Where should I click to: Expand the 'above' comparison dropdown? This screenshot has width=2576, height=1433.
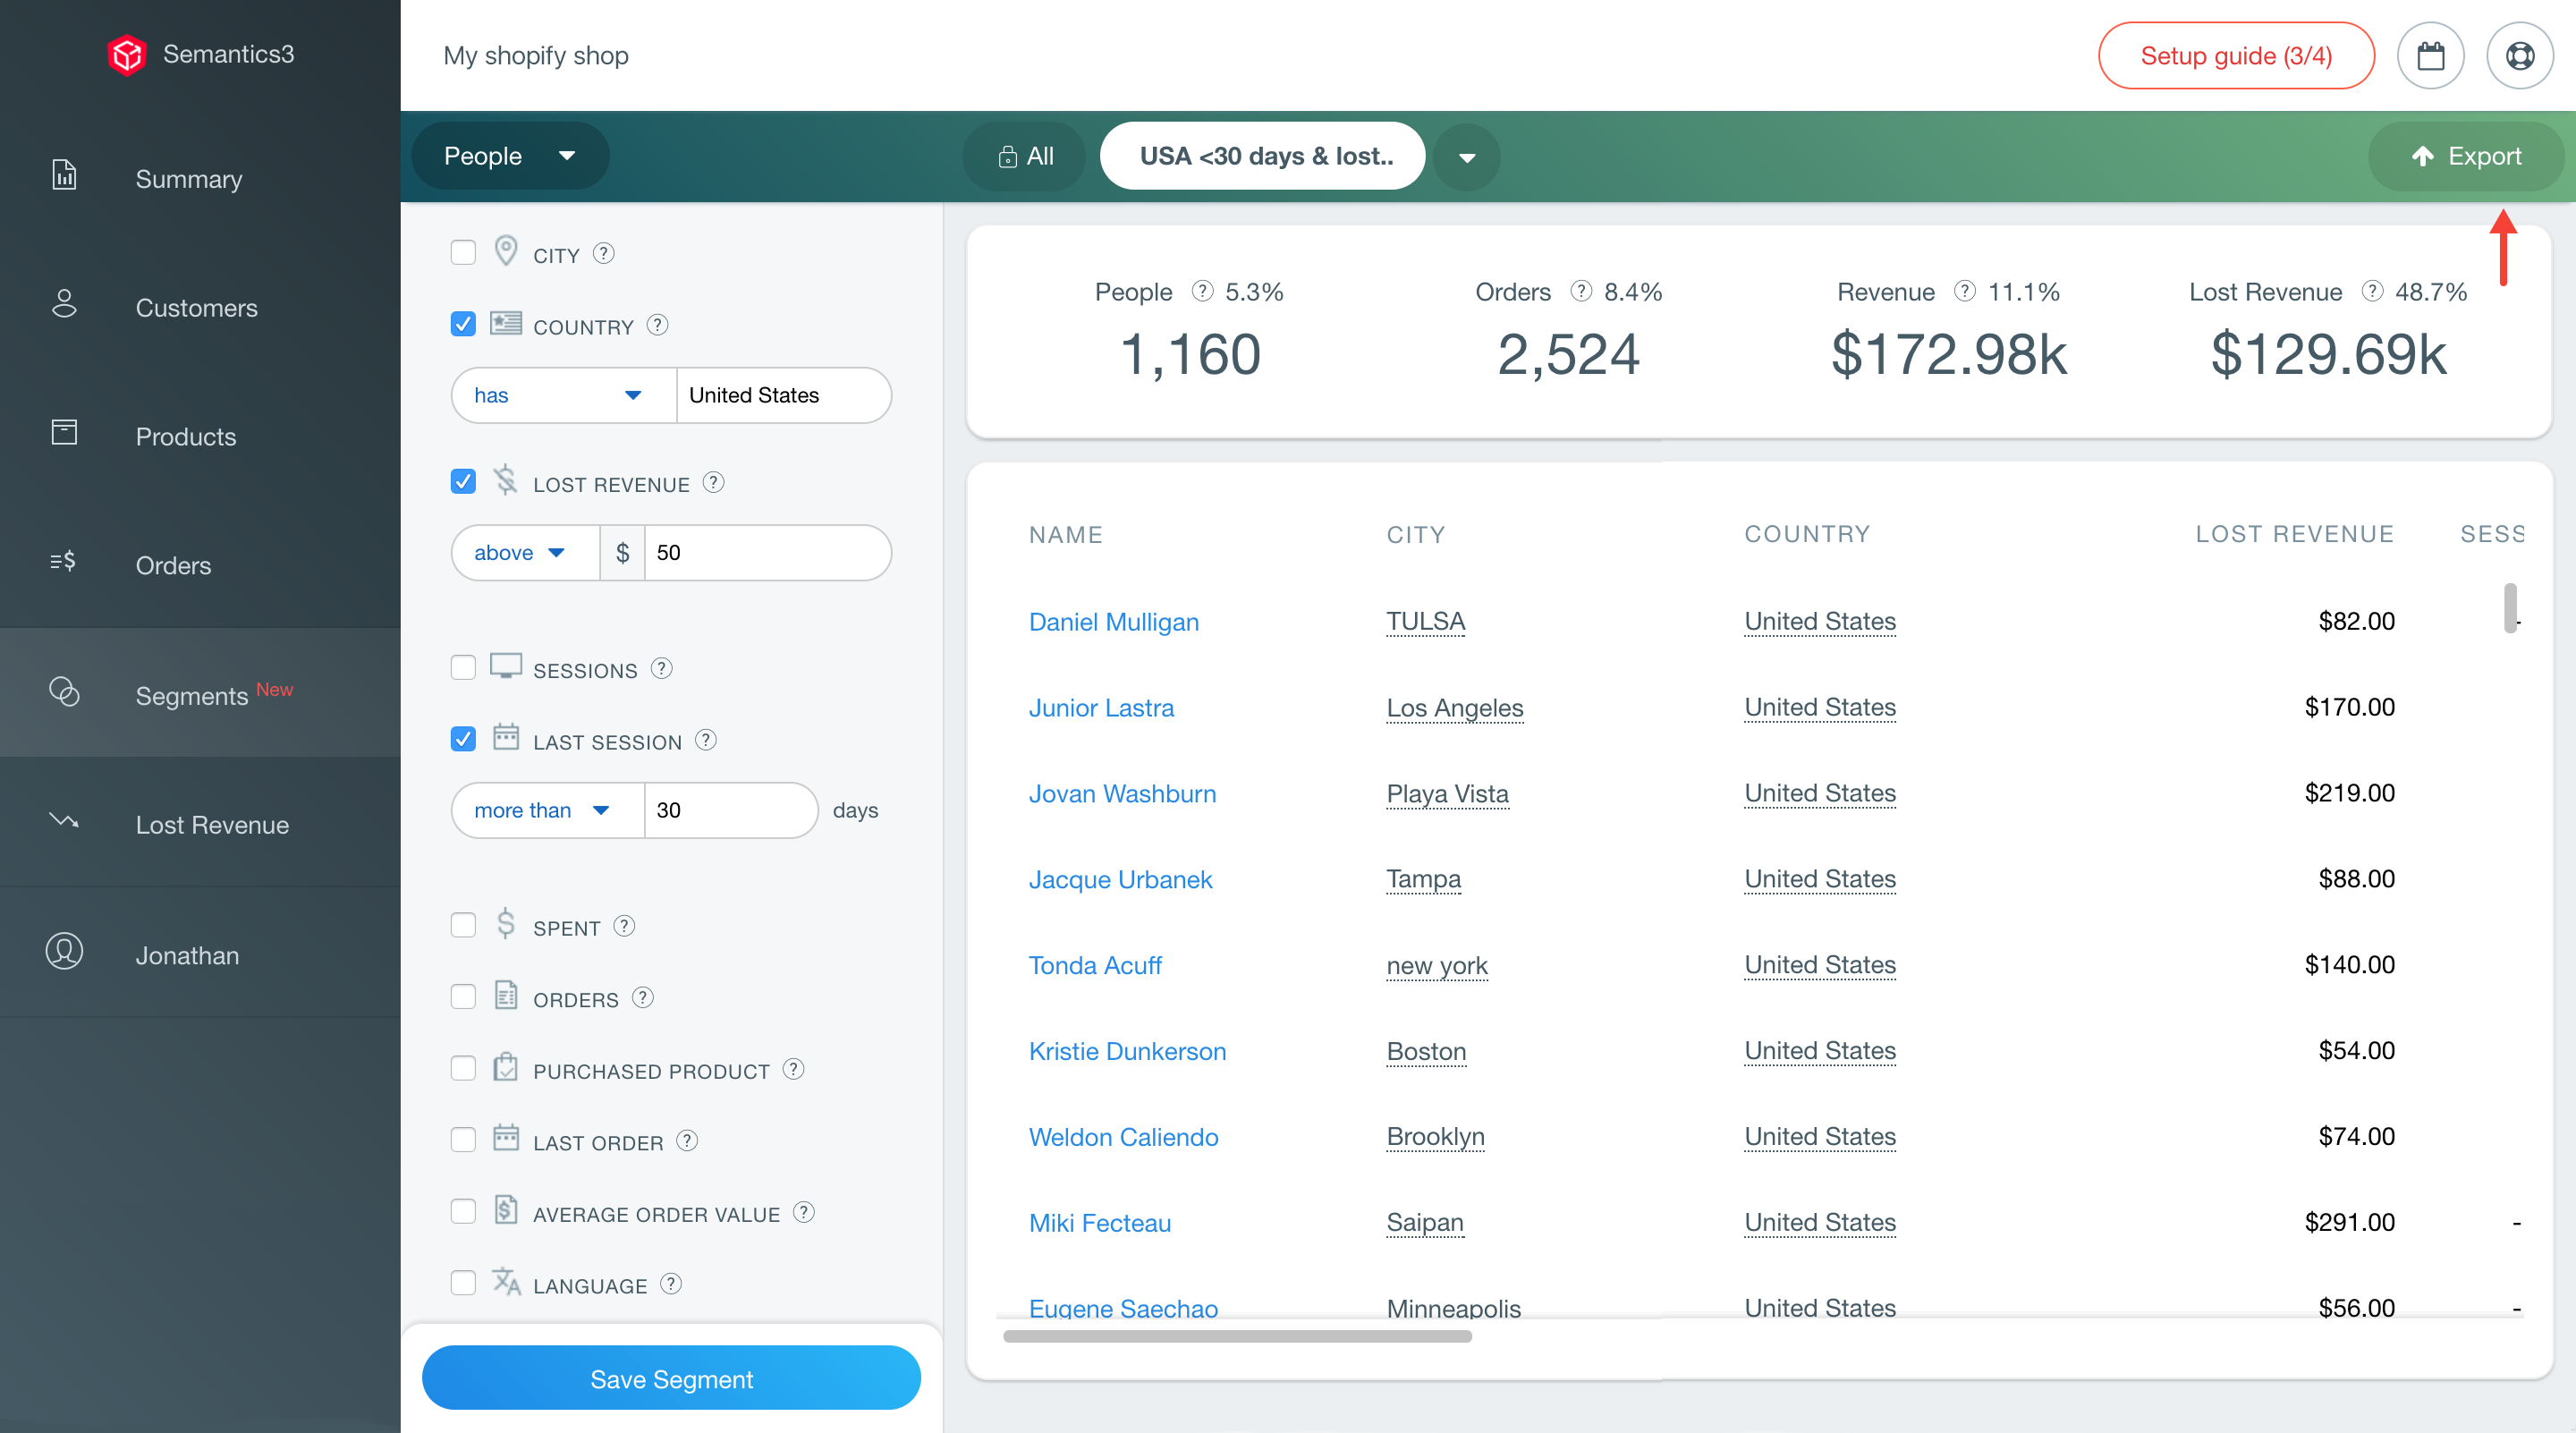(521, 553)
